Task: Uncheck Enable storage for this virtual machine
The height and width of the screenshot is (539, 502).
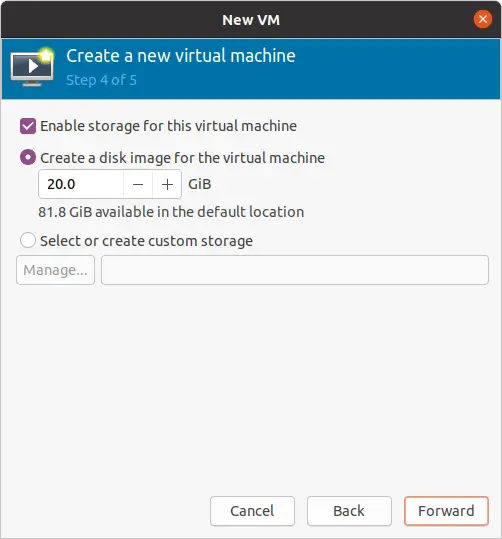Action: 28,126
